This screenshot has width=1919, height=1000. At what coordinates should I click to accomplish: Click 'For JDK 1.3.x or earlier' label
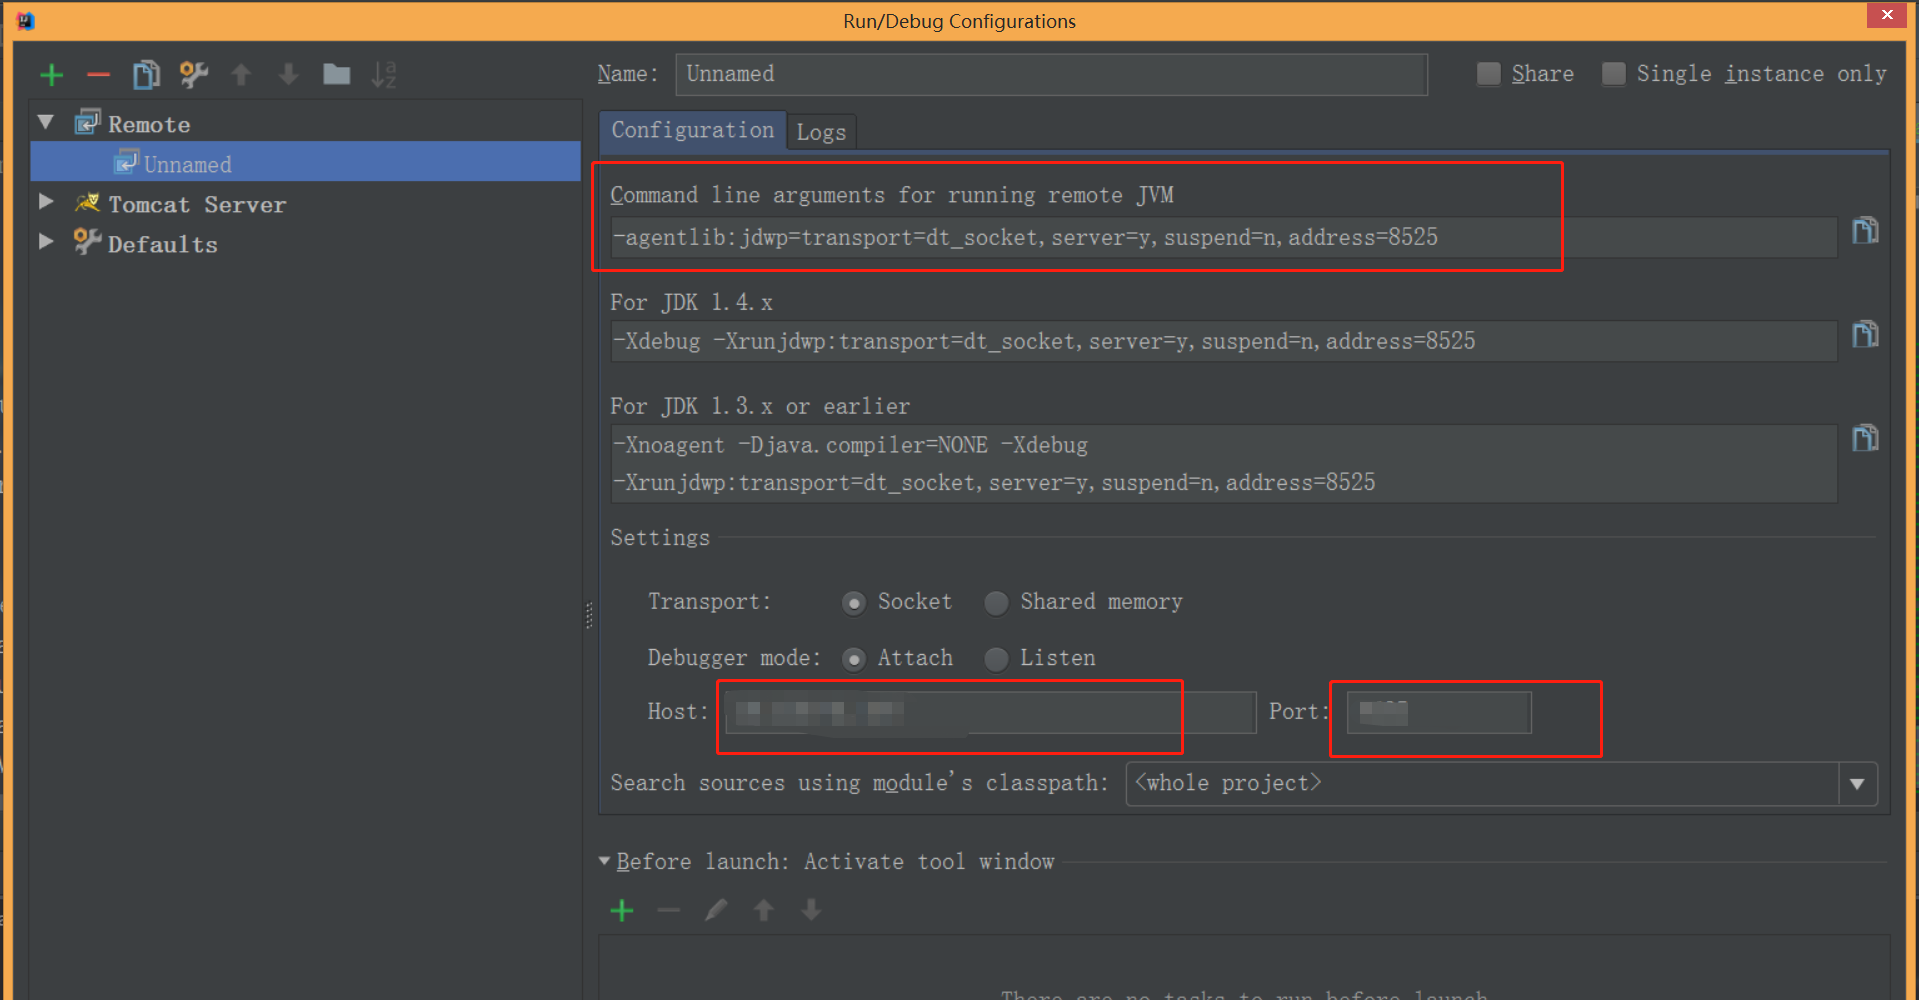(x=760, y=406)
